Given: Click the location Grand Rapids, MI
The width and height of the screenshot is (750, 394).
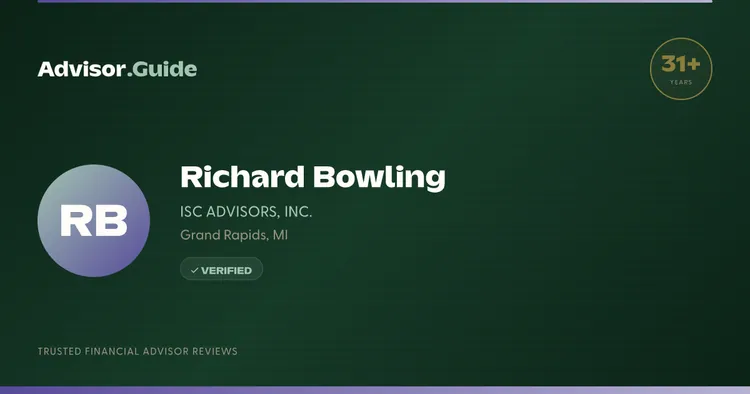Looking at the screenshot, I should [234, 235].
